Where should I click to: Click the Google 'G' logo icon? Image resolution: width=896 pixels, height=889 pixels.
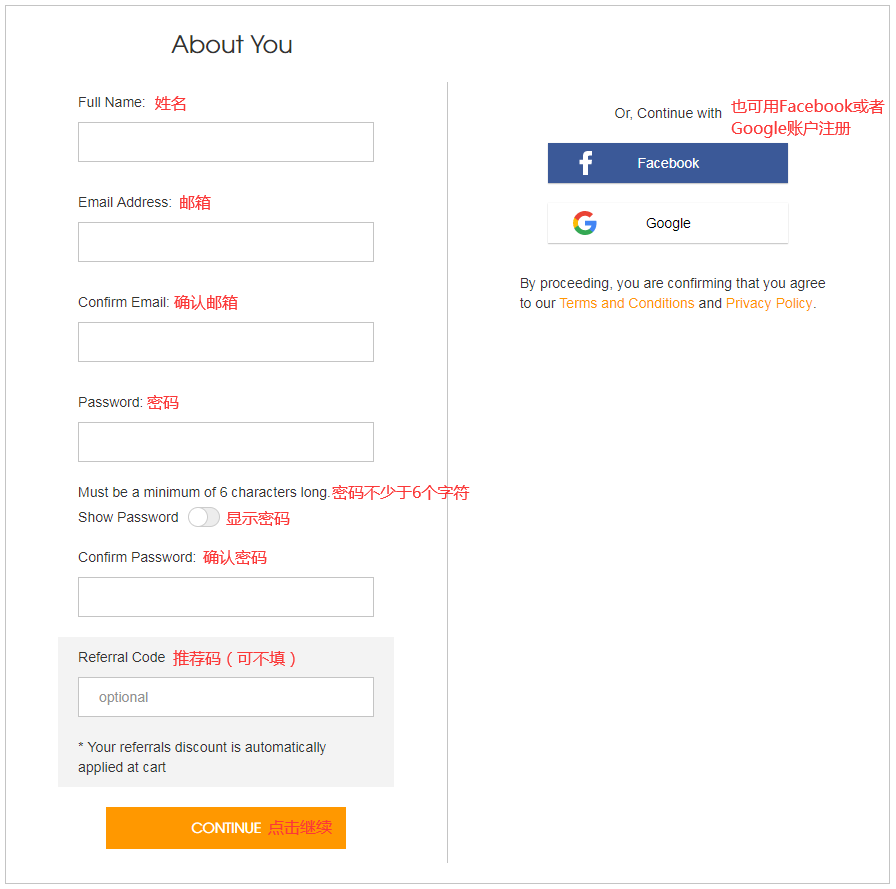tap(585, 223)
